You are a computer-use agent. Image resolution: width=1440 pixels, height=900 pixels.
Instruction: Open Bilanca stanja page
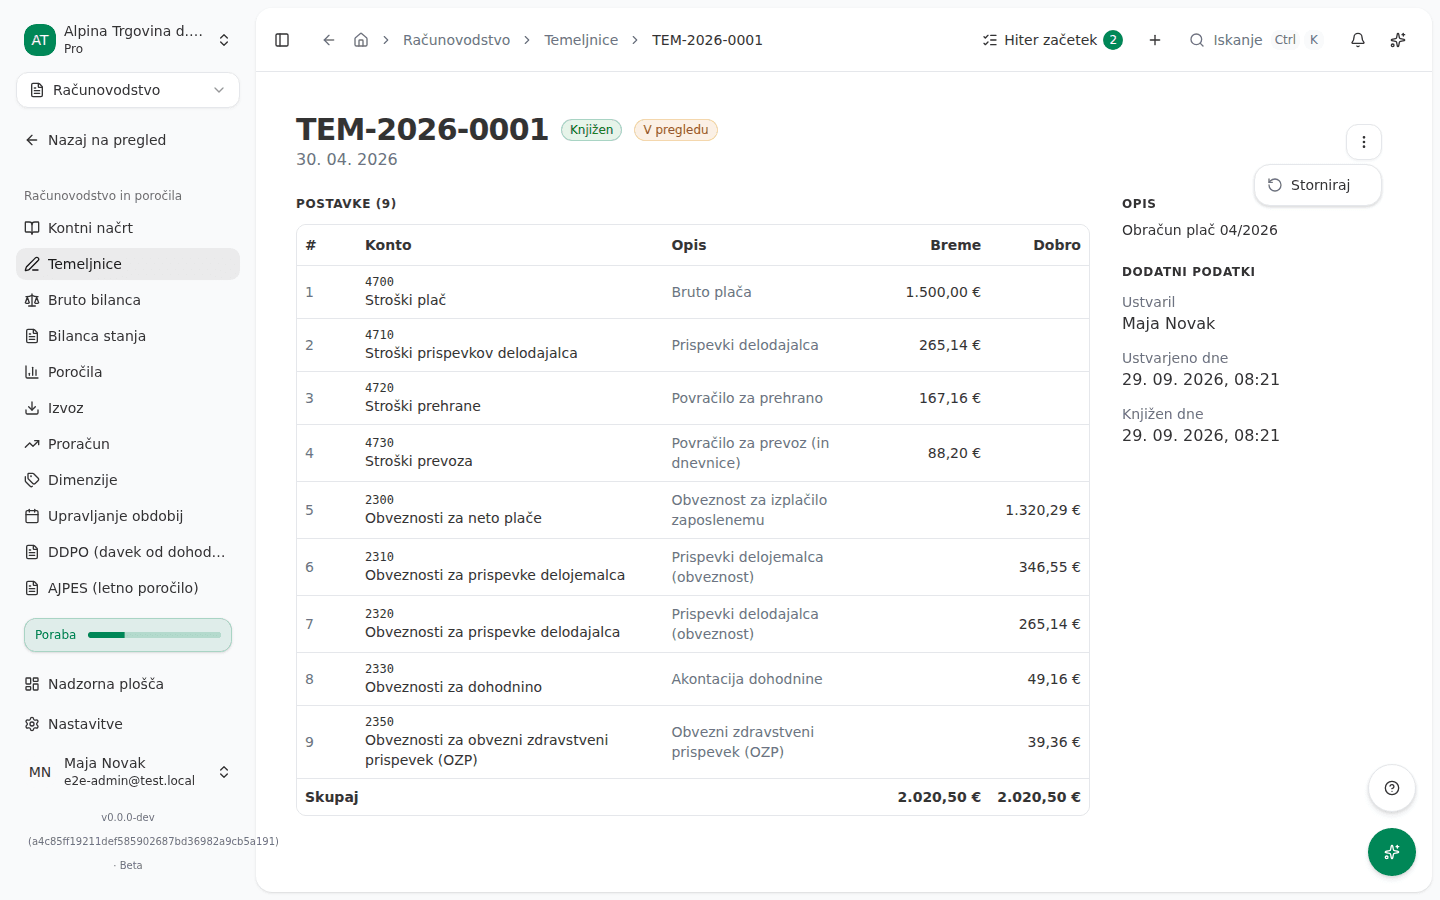click(x=128, y=336)
